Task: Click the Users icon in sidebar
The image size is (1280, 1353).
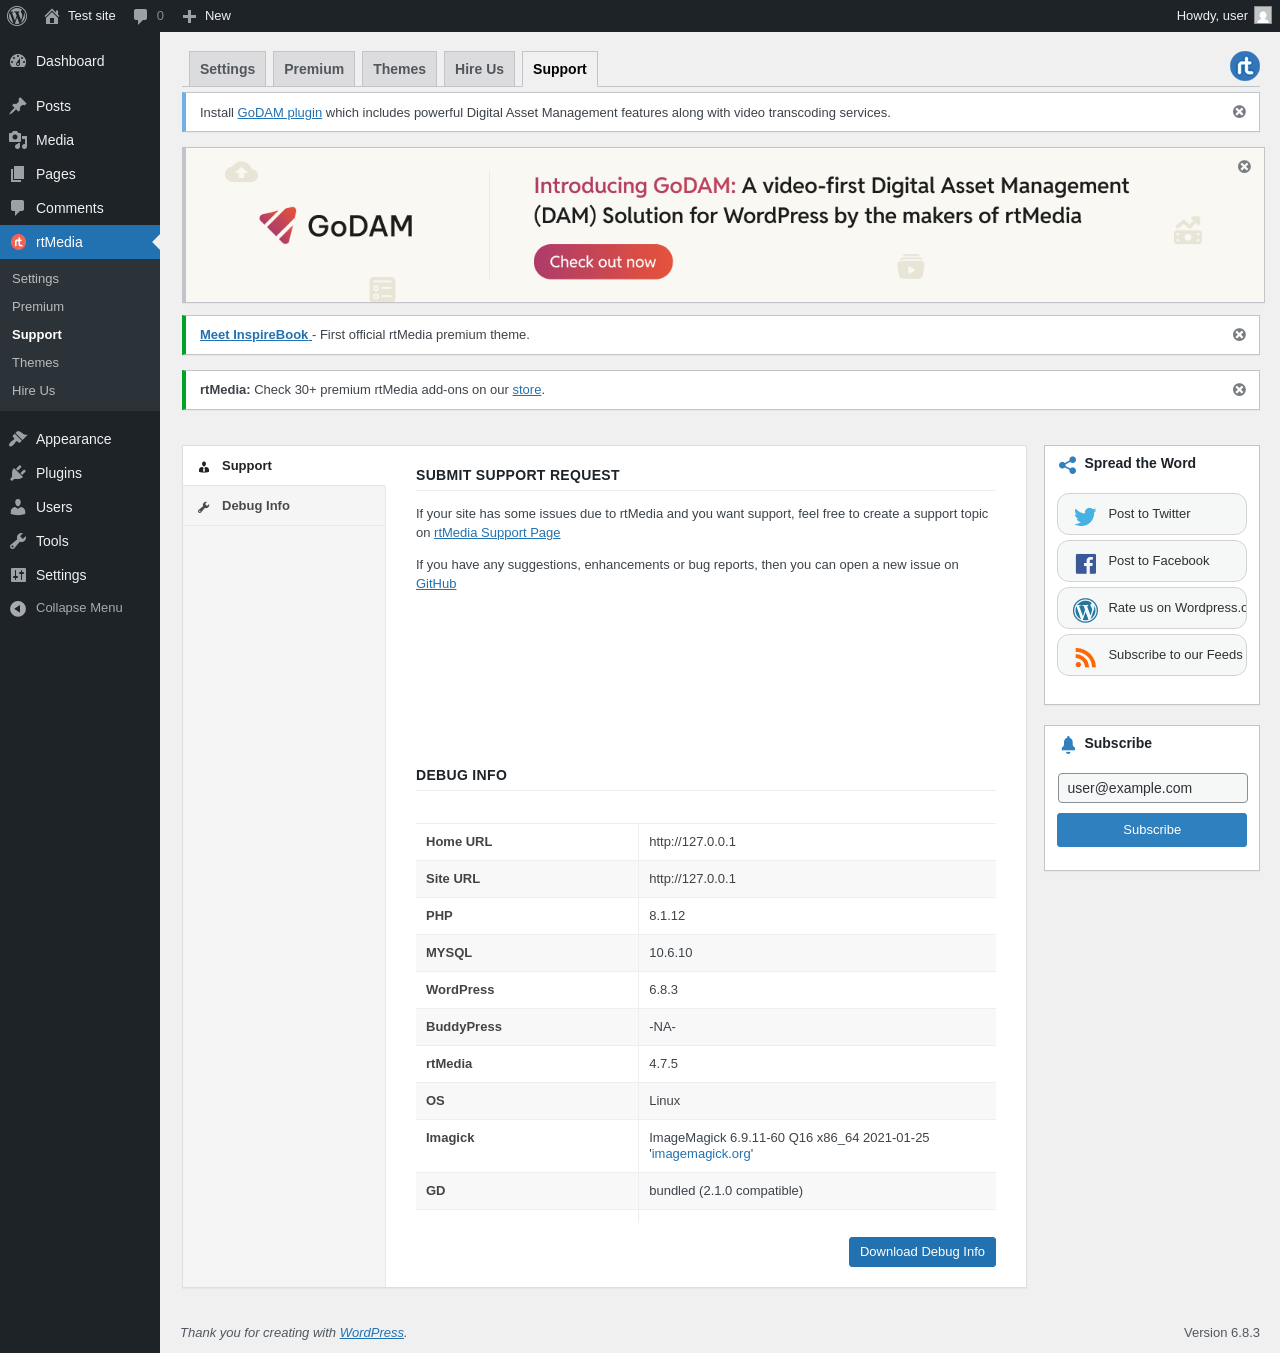Action: [18, 507]
